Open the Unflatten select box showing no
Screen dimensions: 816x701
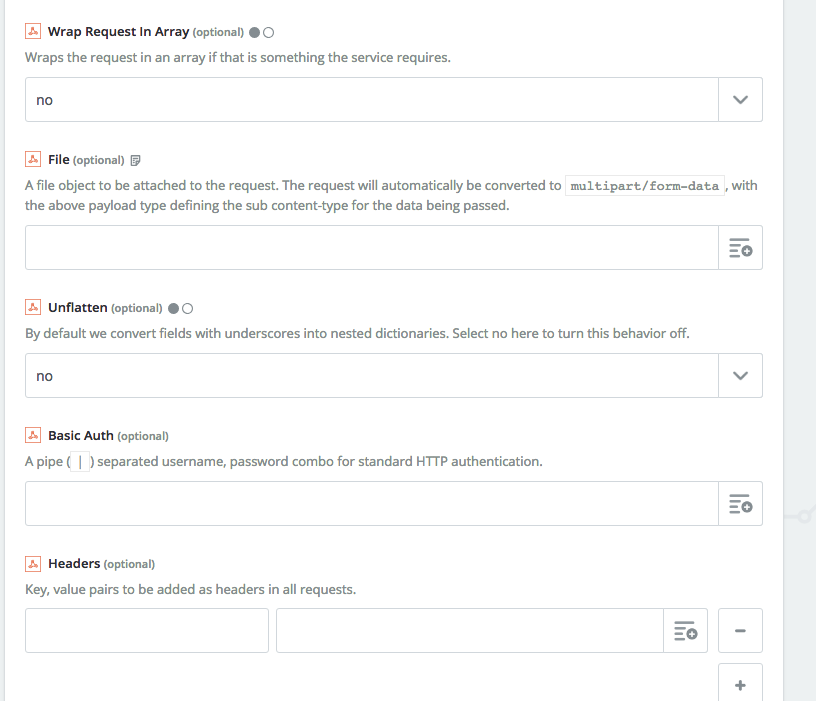click(x=372, y=376)
